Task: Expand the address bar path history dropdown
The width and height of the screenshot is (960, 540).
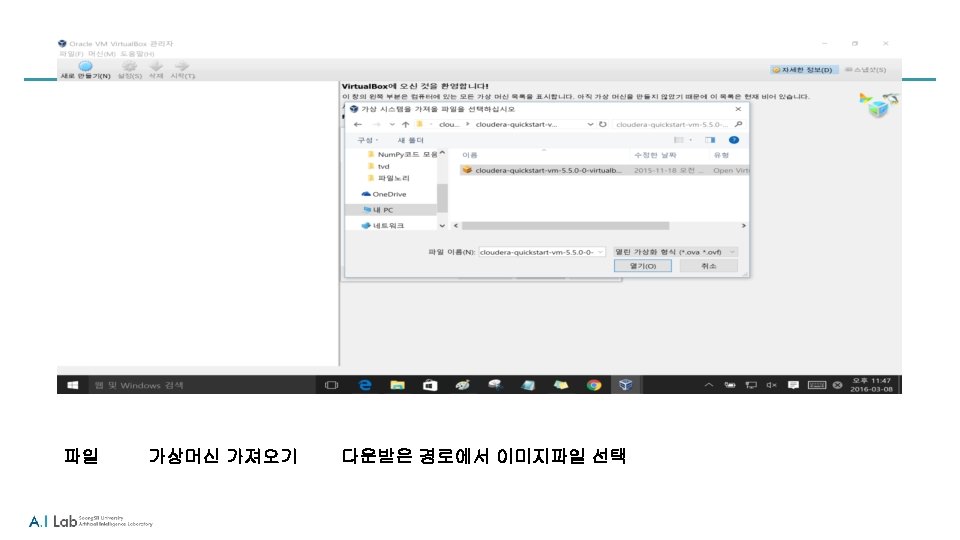Action: (590, 124)
